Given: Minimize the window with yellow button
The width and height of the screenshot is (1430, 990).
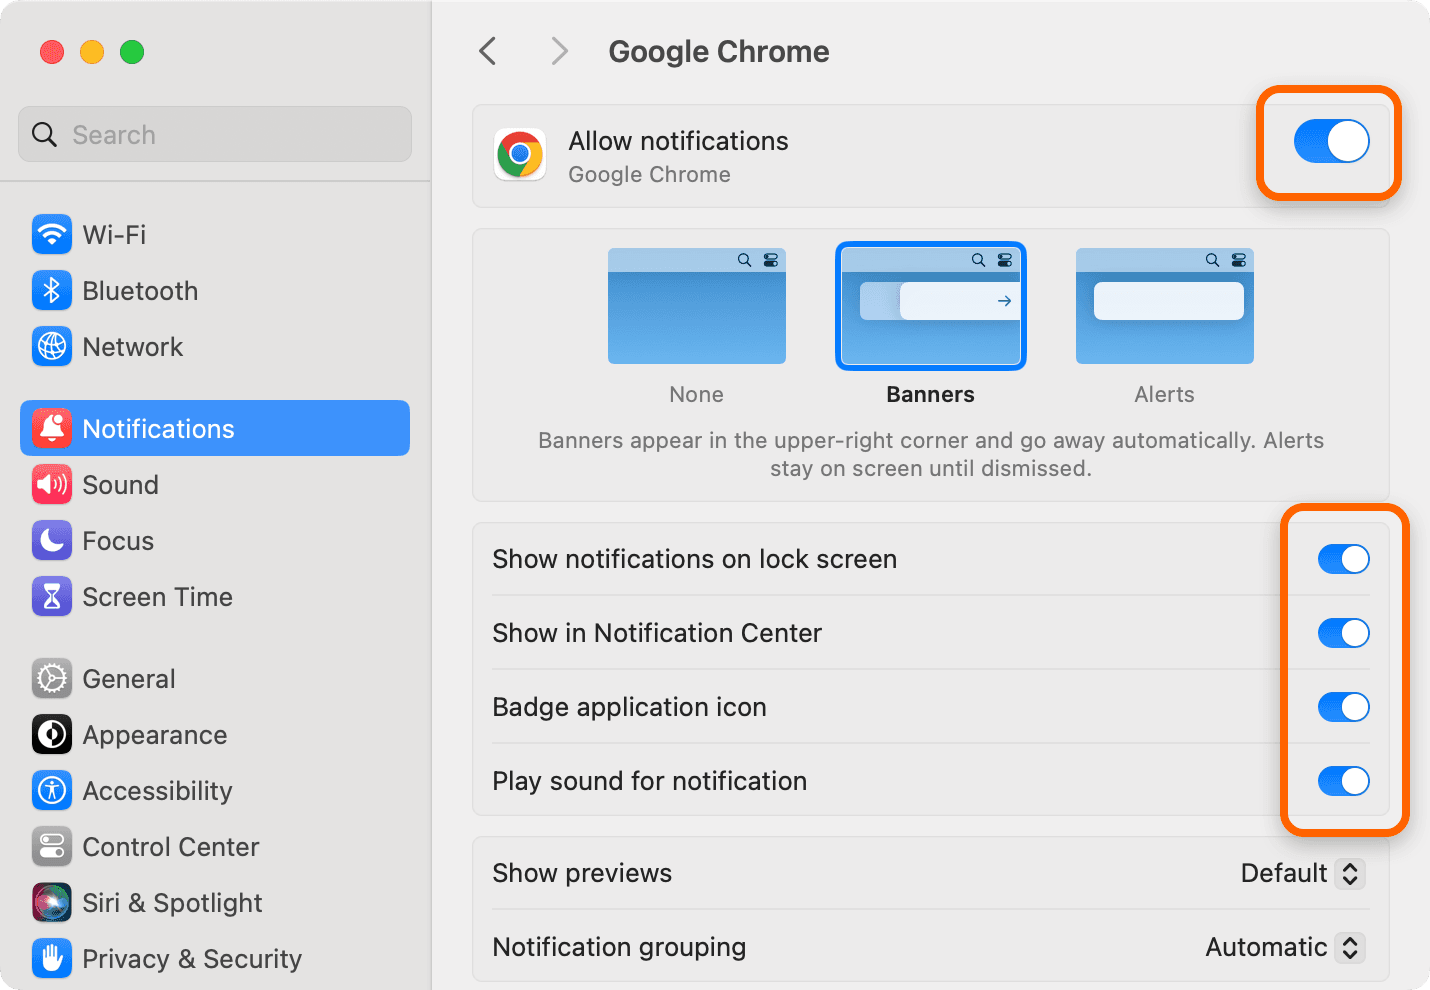Looking at the screenshot, I should [92, 52].
